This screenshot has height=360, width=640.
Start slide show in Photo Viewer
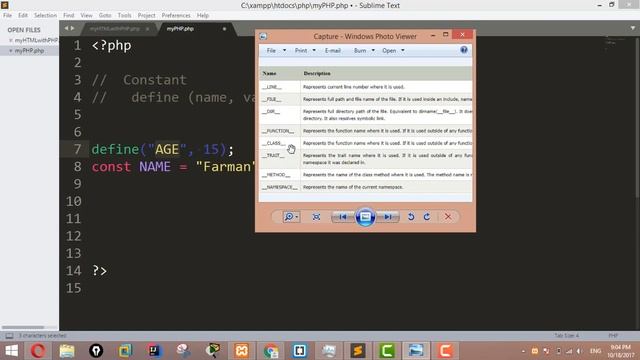coord(365,217)
